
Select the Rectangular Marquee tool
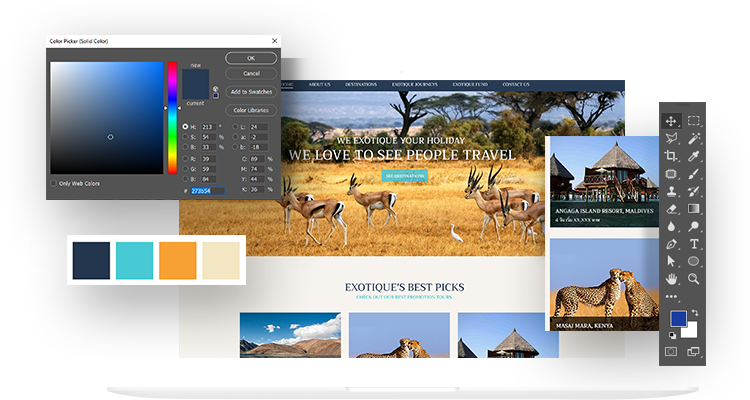[x=694, y=121]
